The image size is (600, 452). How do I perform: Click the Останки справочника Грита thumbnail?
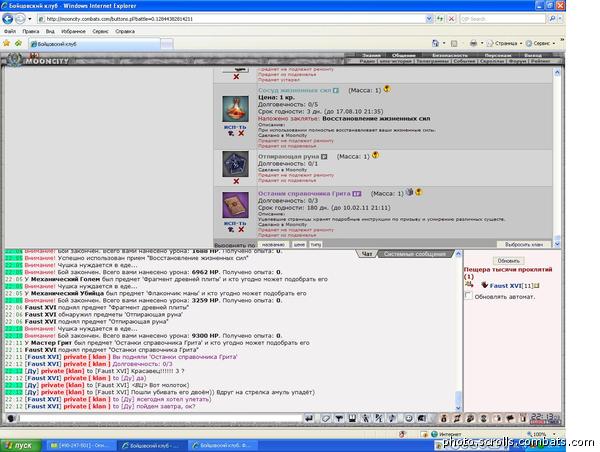tap(235, 205)
